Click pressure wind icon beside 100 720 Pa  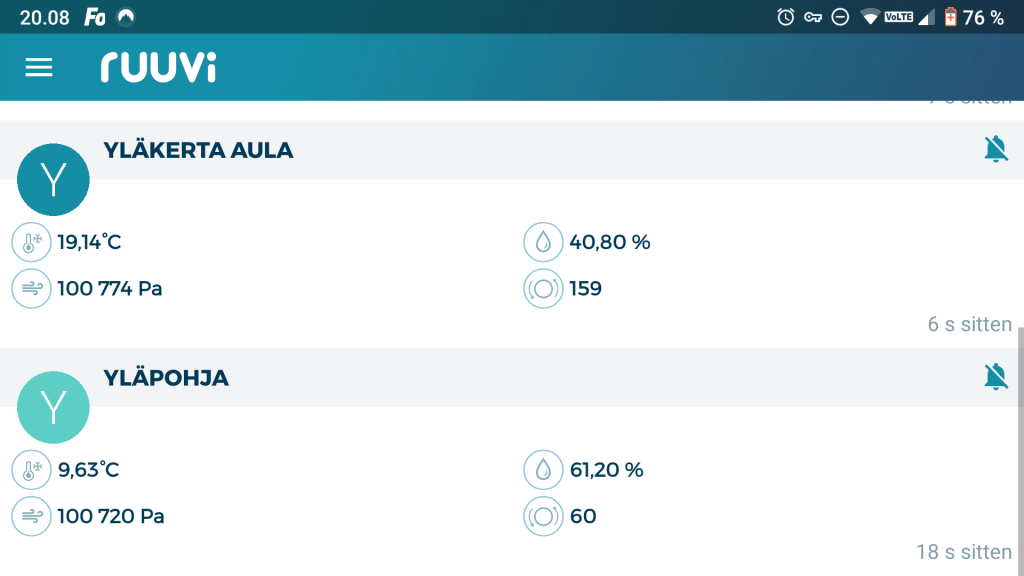click(x=31, y=516)
